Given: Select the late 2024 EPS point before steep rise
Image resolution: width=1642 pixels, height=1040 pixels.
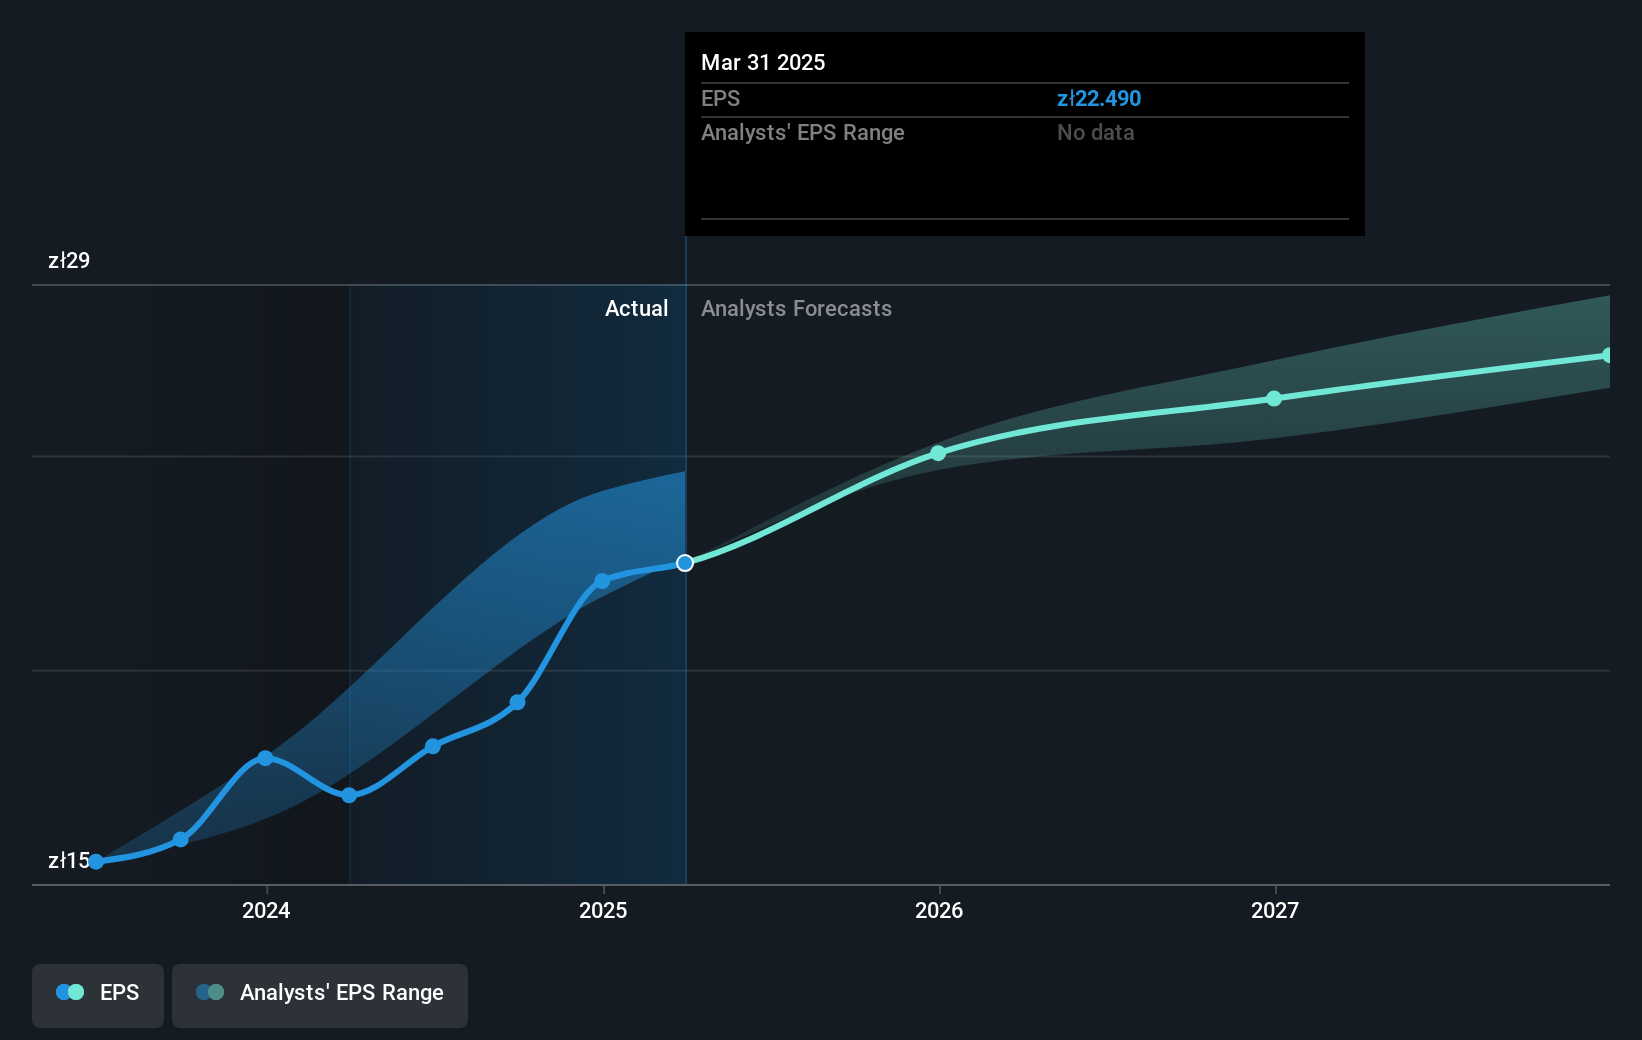Looking at the screenshot, I should pos(517,702).
